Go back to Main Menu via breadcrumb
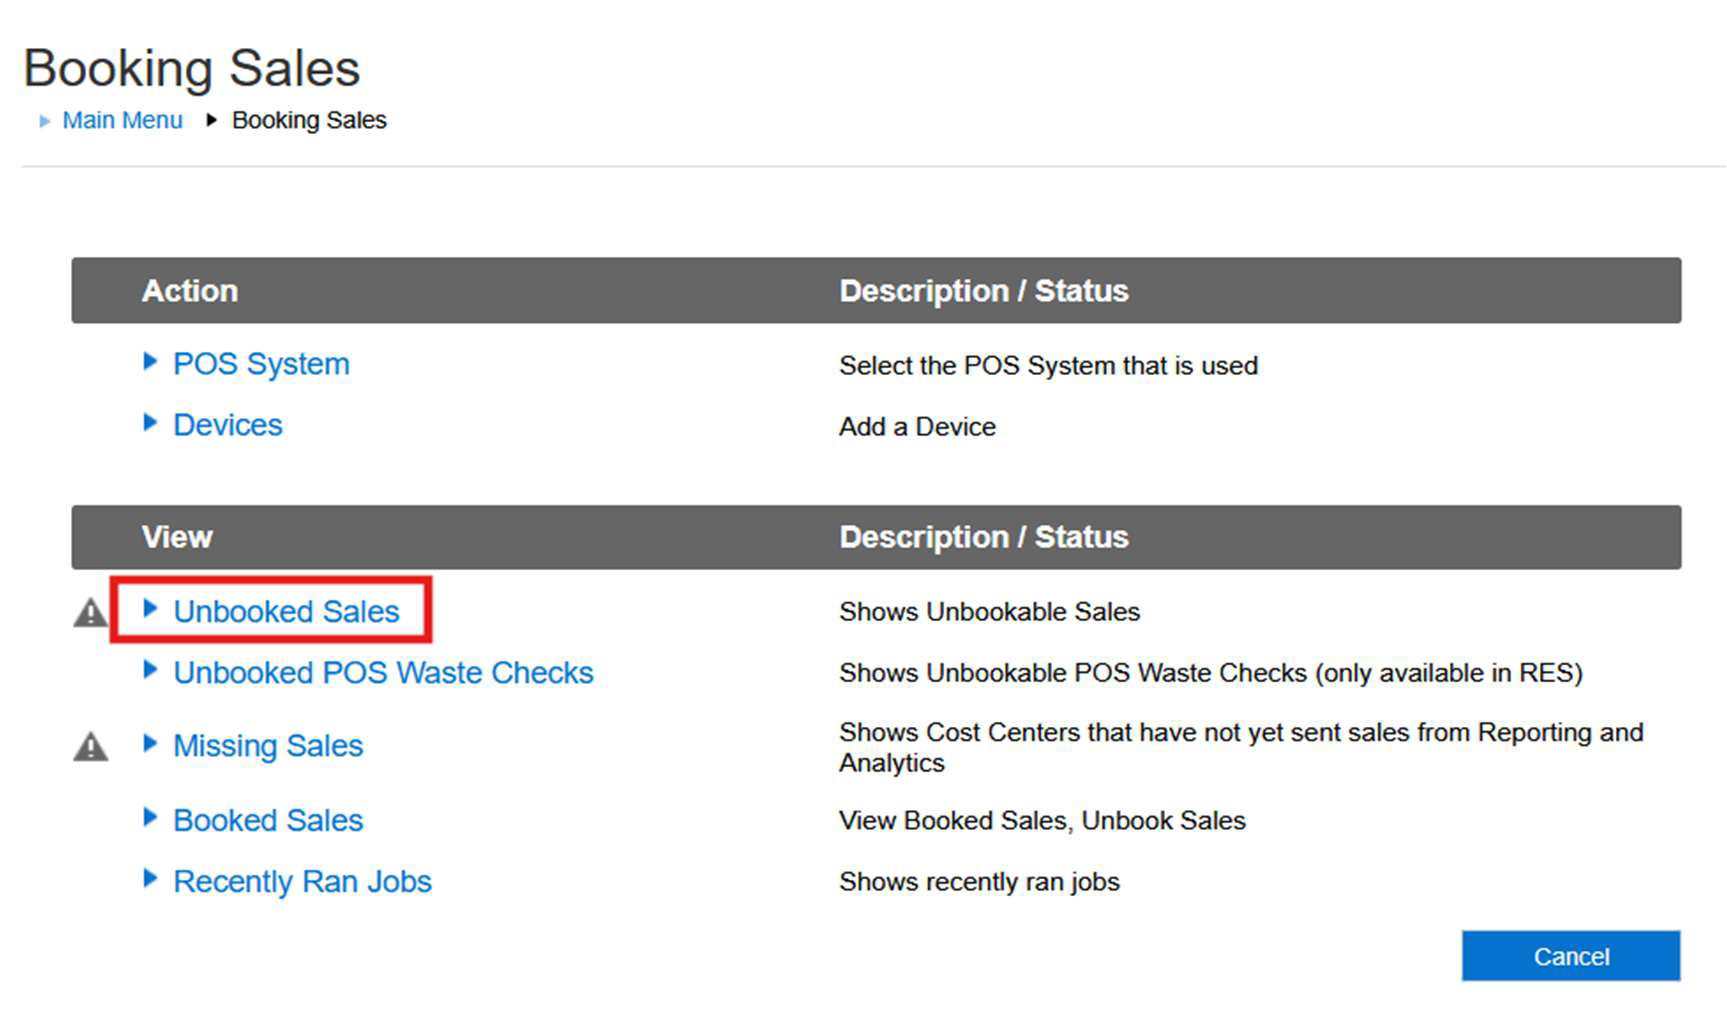 point(122,120)
